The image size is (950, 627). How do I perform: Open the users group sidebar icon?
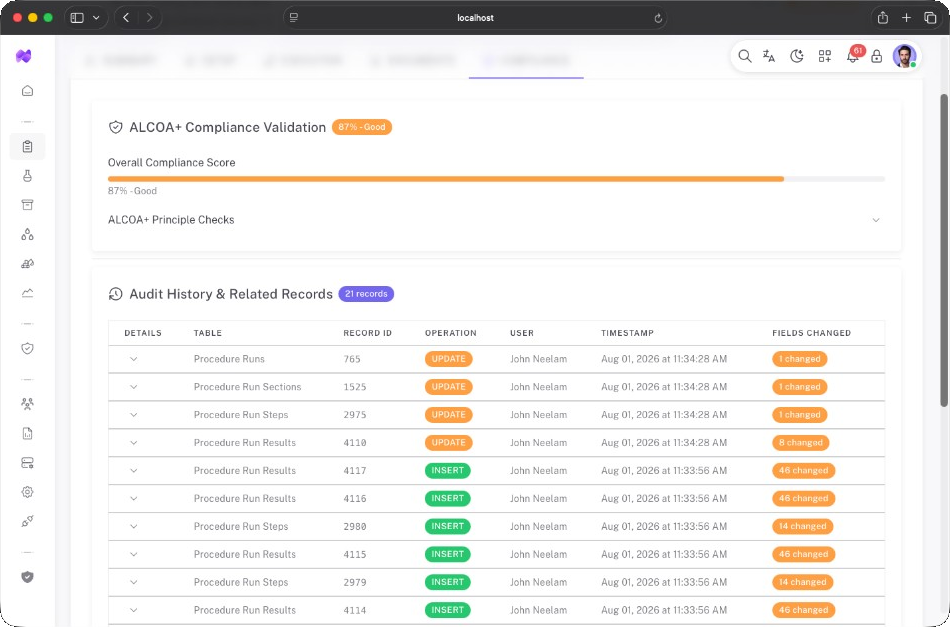pyautogui.click(x=27, y=404)
